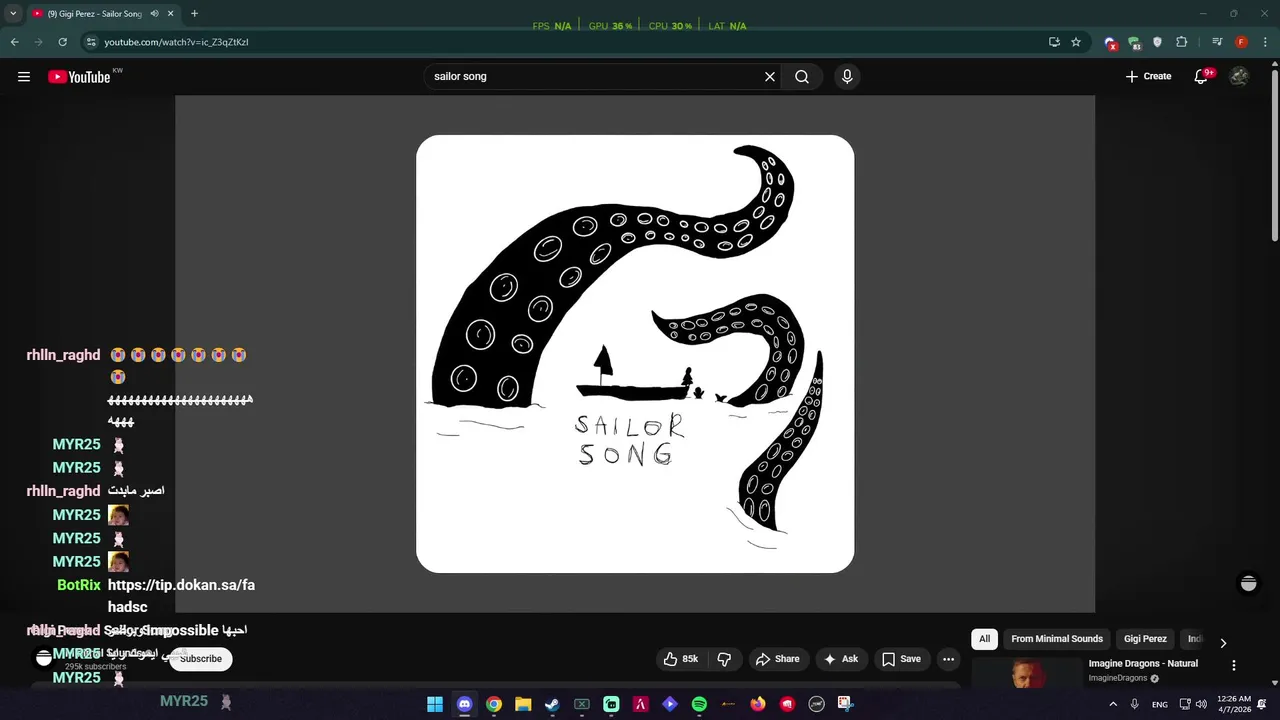Viewport: 1280px width, 720px height.
Task: Open Steam from the taskbar
Action: [552, 704]
